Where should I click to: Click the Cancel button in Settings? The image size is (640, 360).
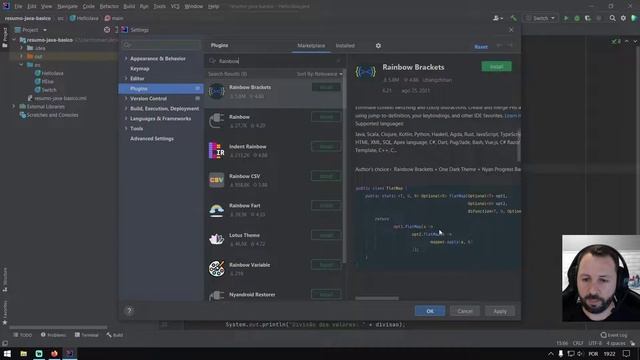pos(465,311)
